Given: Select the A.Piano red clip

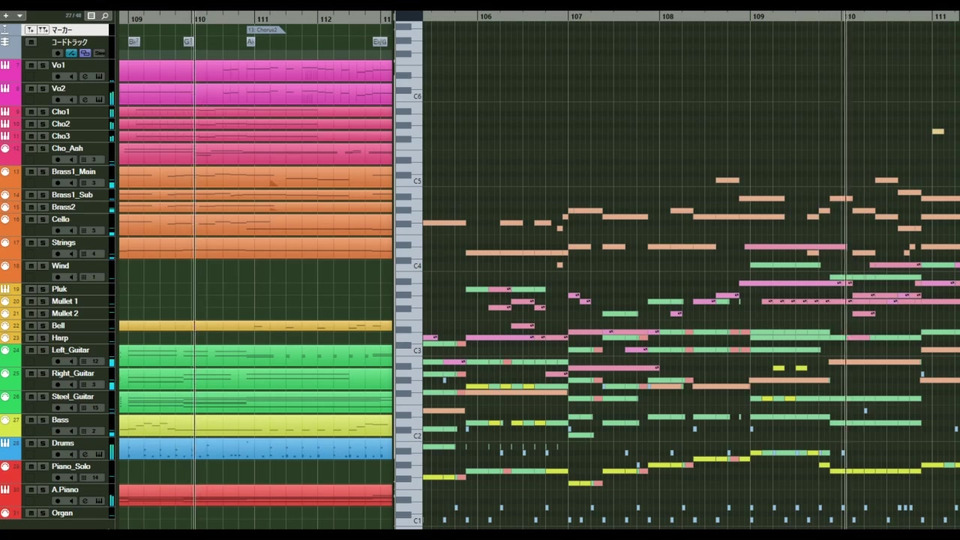Looking at the screenshot, I should pos(255,495).
